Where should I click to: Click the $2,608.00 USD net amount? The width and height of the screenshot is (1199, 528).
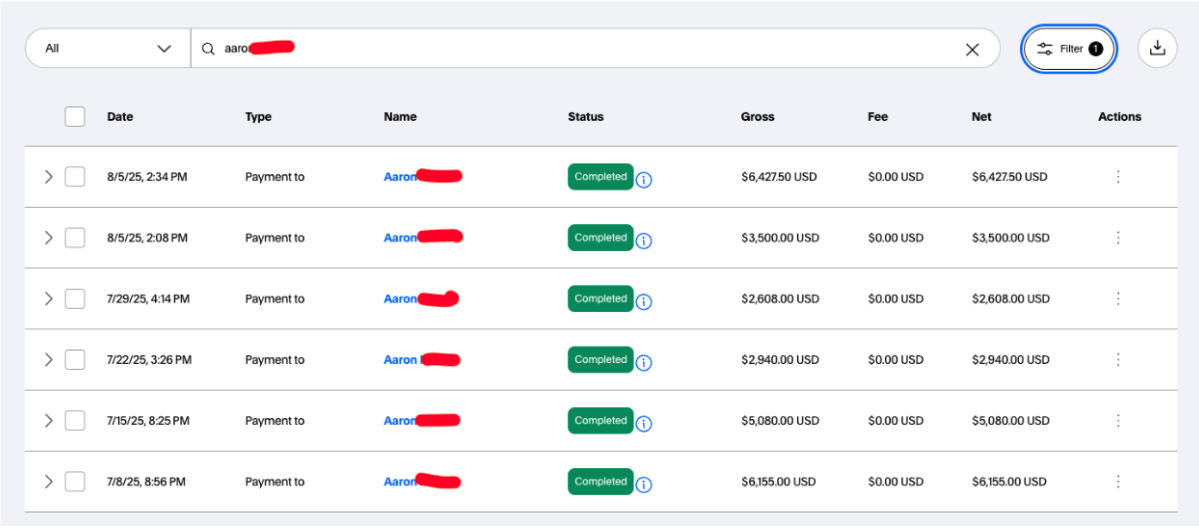point(1011,299)
